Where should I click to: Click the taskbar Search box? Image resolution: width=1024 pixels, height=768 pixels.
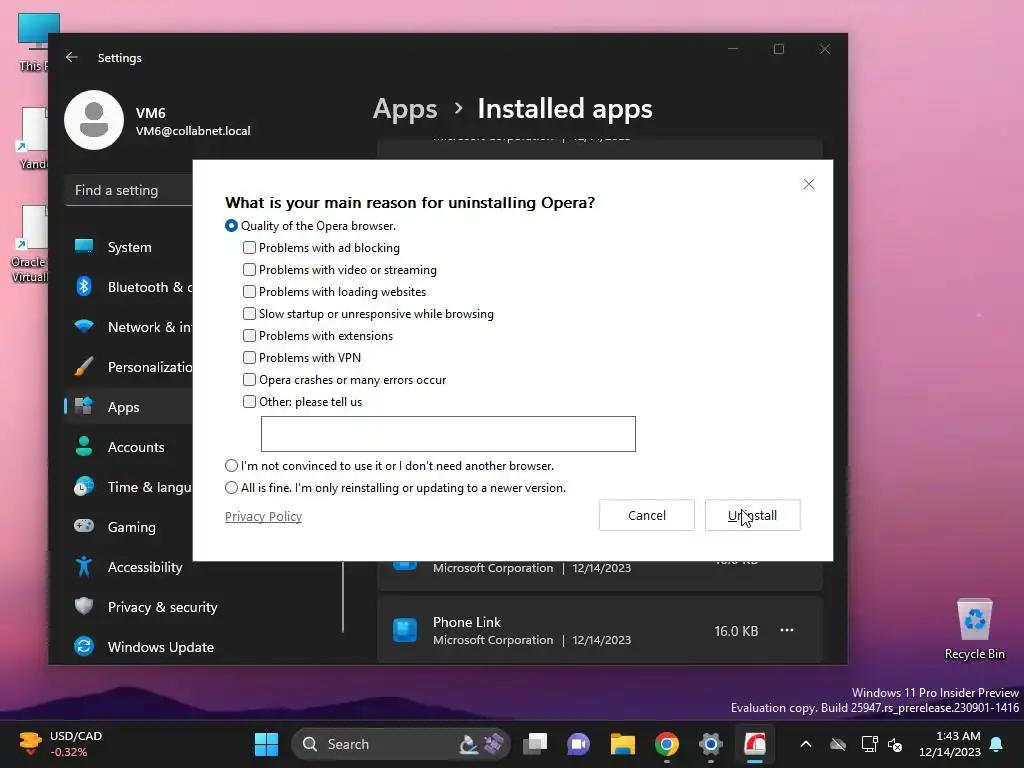pyautogui.click(x=400, y=744)
